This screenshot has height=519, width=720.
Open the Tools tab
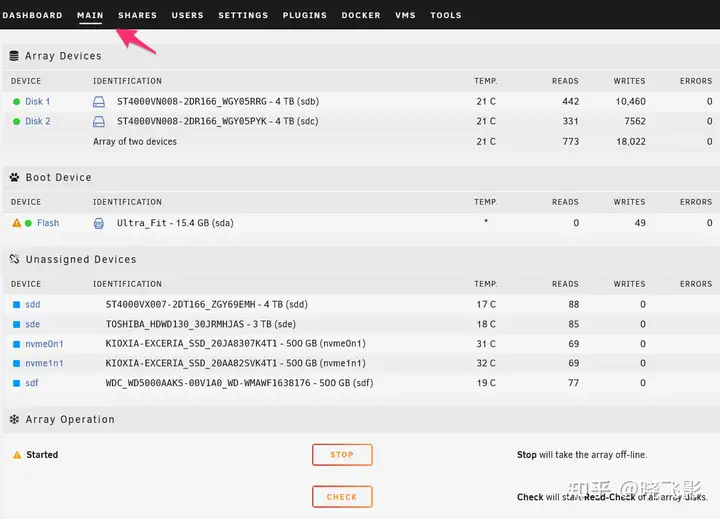[446, 15]
